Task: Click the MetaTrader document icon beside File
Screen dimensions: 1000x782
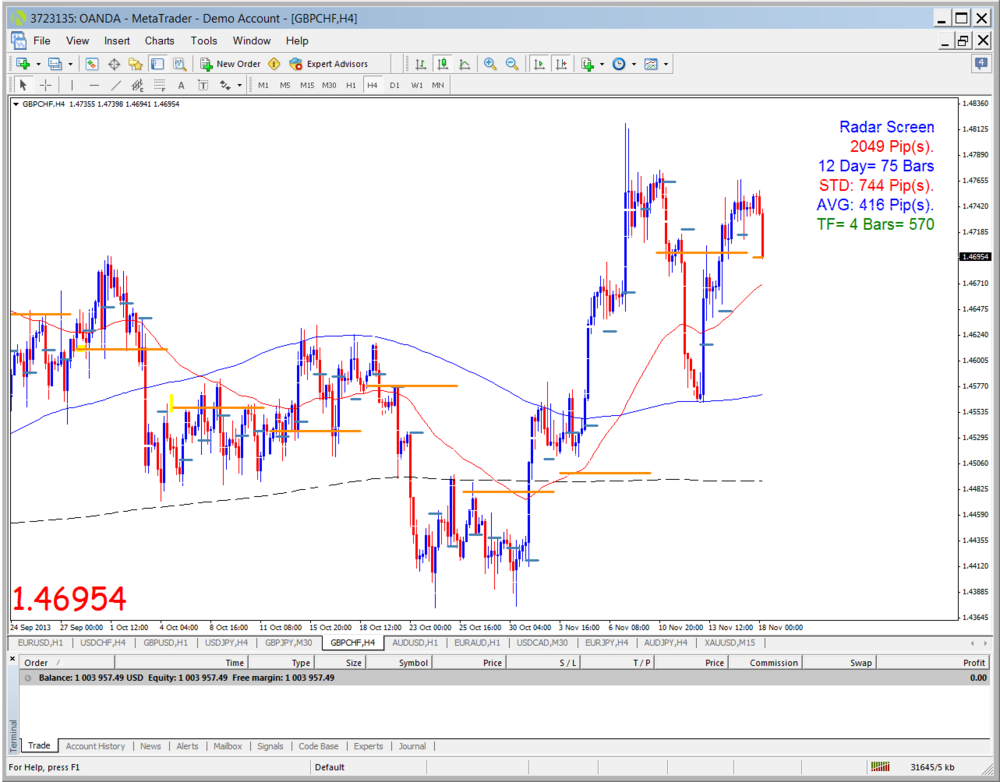Action: (18, 41)
